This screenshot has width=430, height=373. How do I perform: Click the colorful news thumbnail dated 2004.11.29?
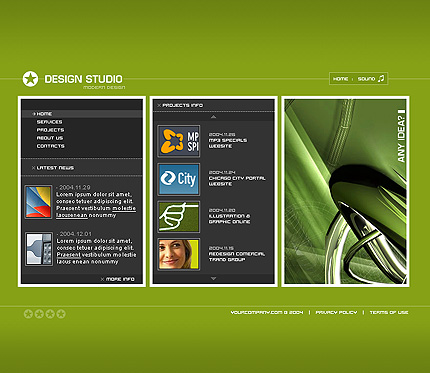(x=39, y=202)
